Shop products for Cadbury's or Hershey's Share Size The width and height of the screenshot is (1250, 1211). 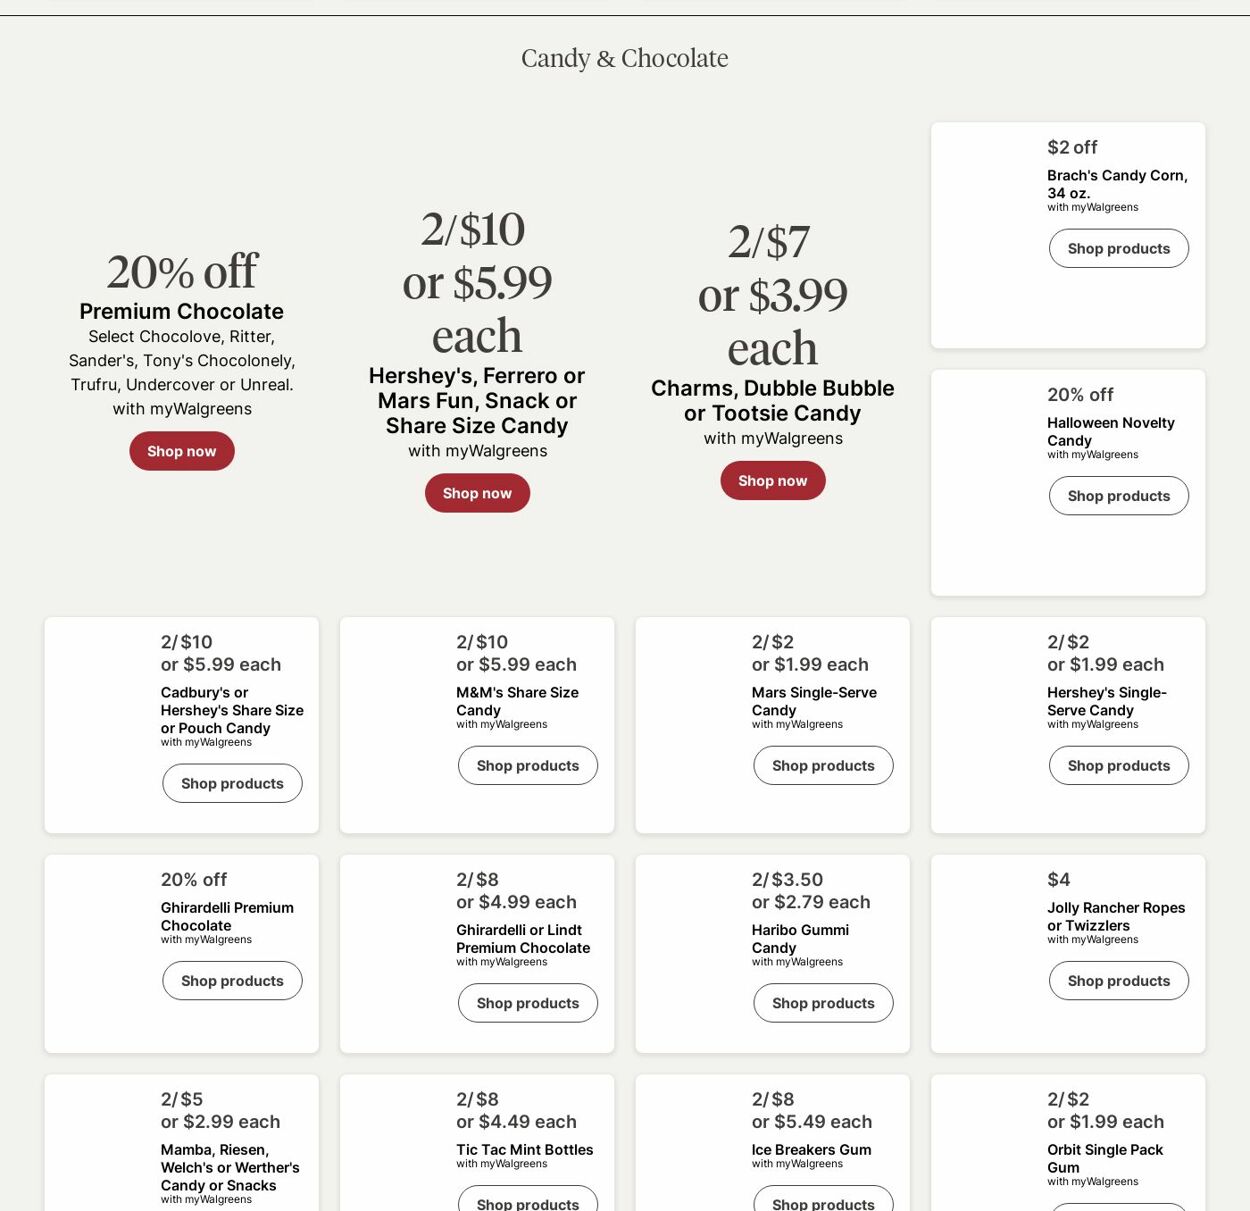(232, 784)
